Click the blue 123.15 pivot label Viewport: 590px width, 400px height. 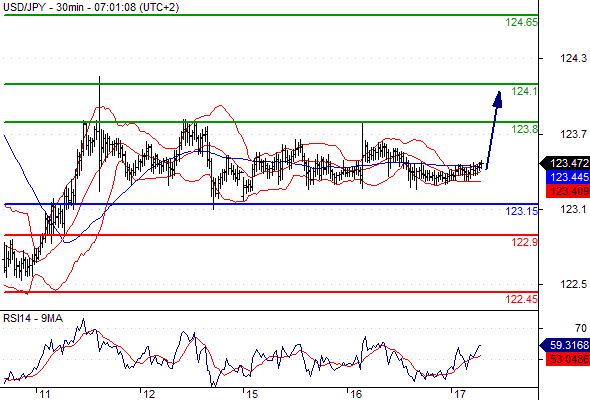522,211
